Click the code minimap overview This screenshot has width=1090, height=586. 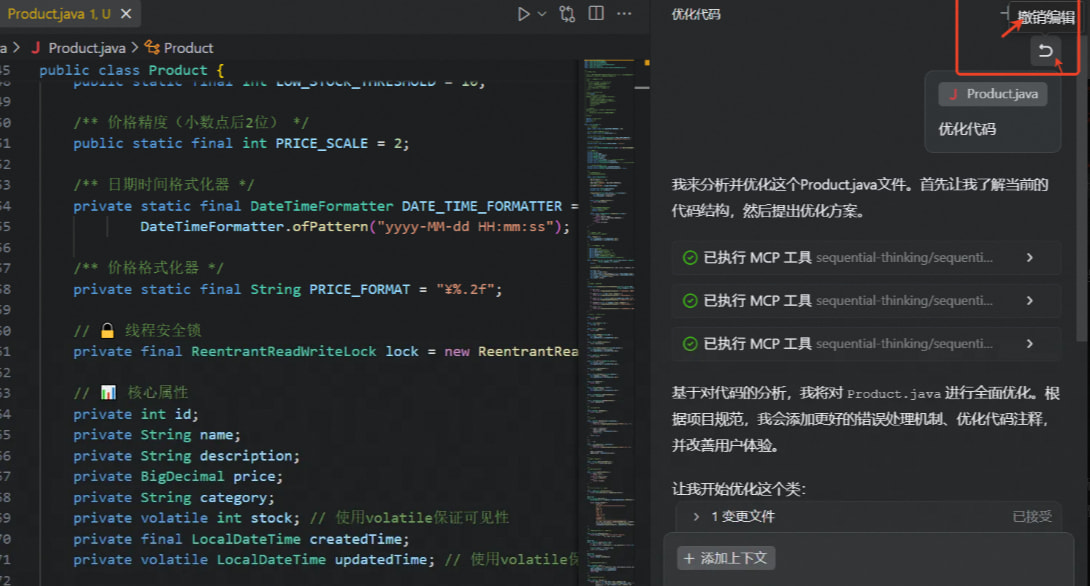(x=610, y=321)
